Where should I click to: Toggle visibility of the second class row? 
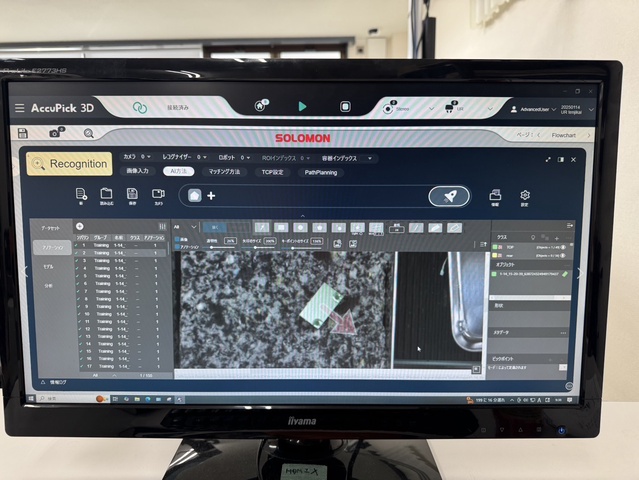(564, 255)
